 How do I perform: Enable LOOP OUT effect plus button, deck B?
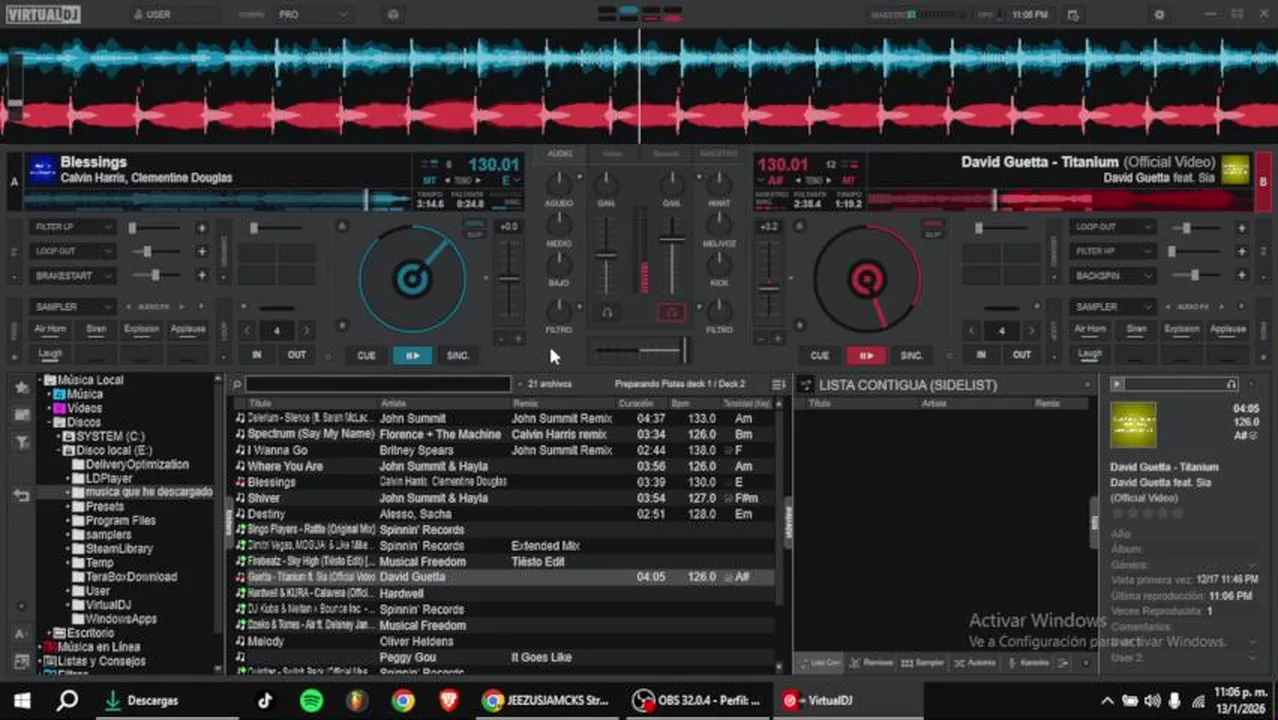coord(1241,228)
